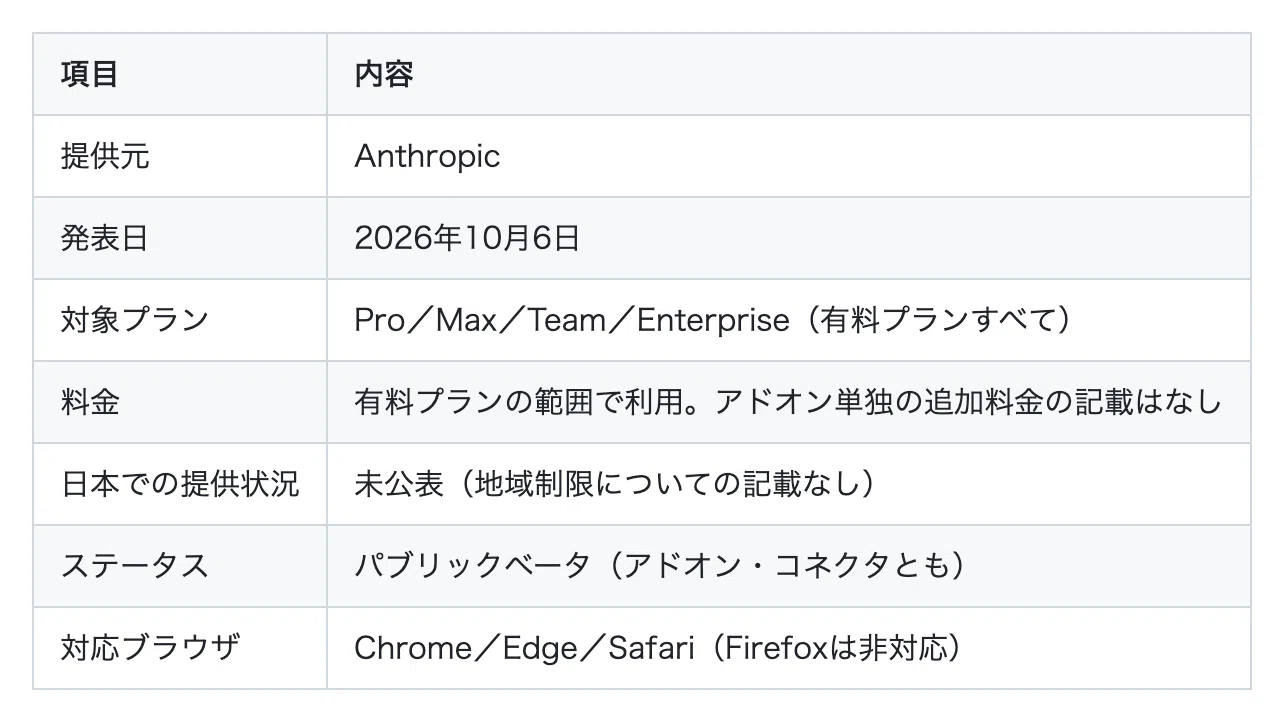The height and width of the screenshot is (722, 1284).
Task: Click the アドオン・コネクタとも parenthetical text
Action: coord(785,567)
